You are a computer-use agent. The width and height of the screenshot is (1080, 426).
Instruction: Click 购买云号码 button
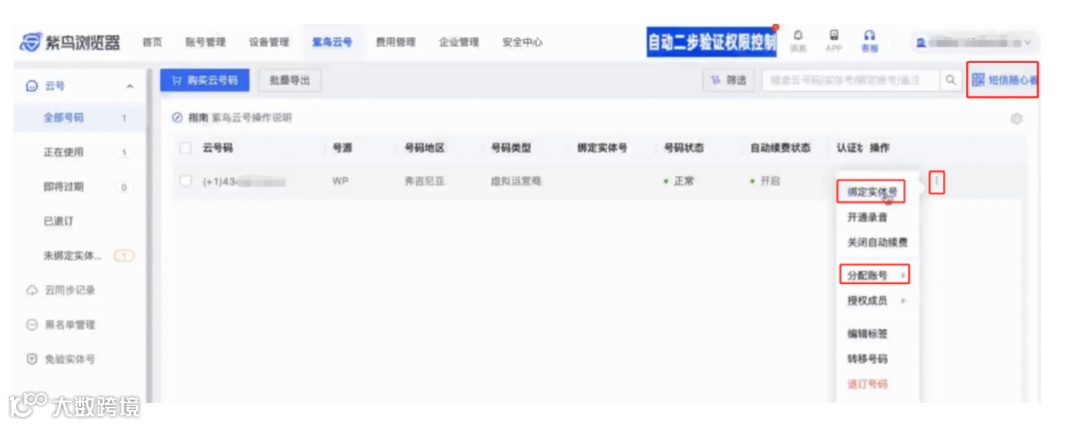[x=205, y=80]
